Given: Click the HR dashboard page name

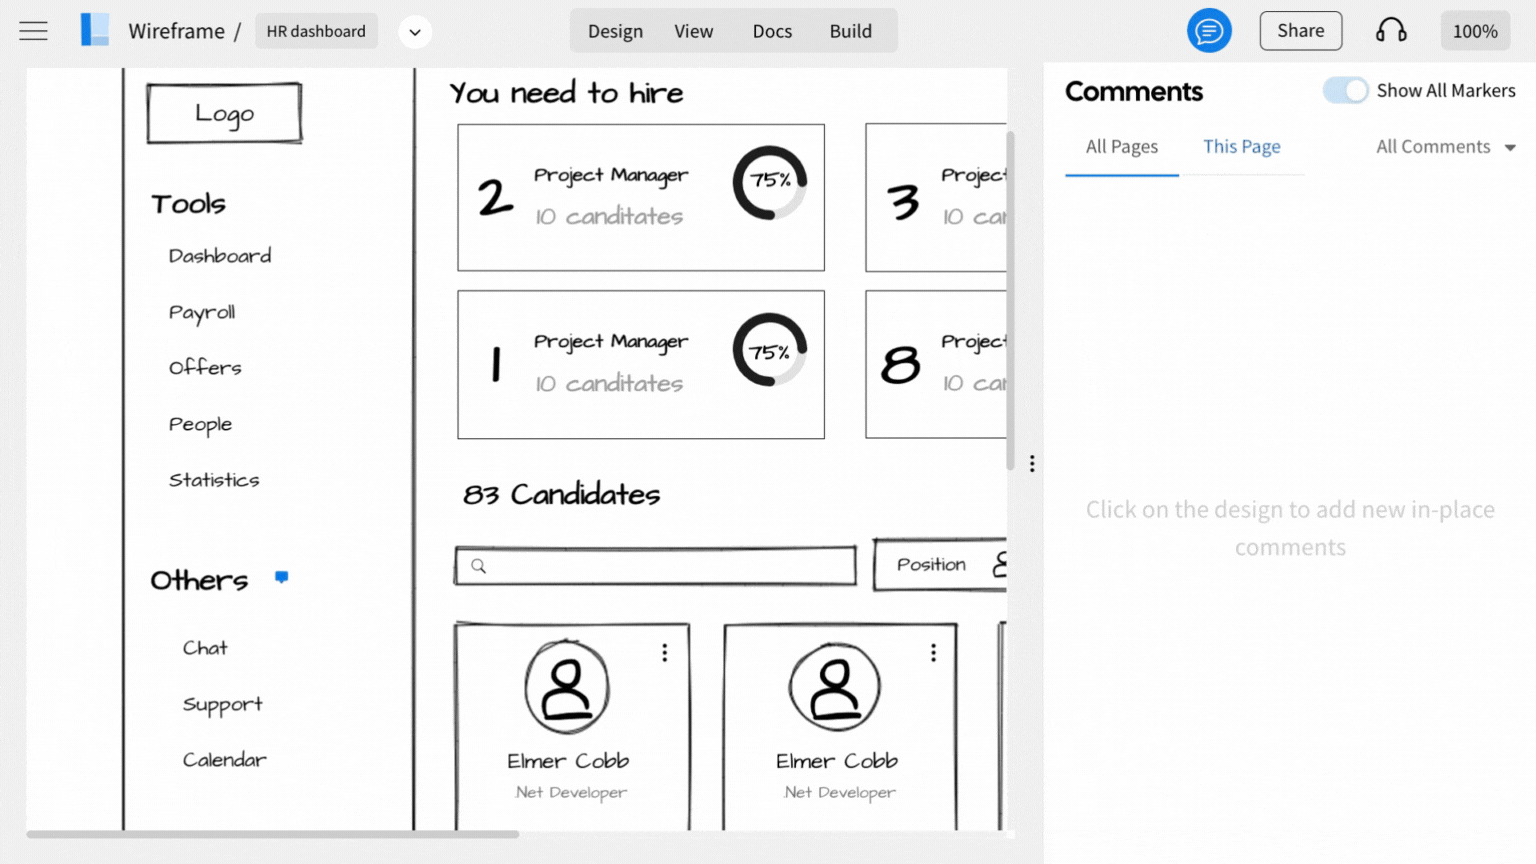Looking at the screenshot, I should point(316,31).
